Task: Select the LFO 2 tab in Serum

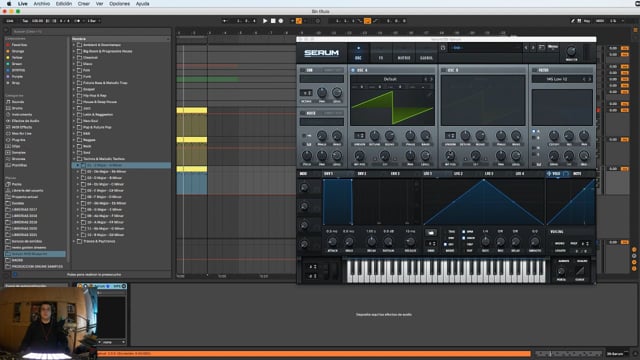Action: tap(458, 174)
